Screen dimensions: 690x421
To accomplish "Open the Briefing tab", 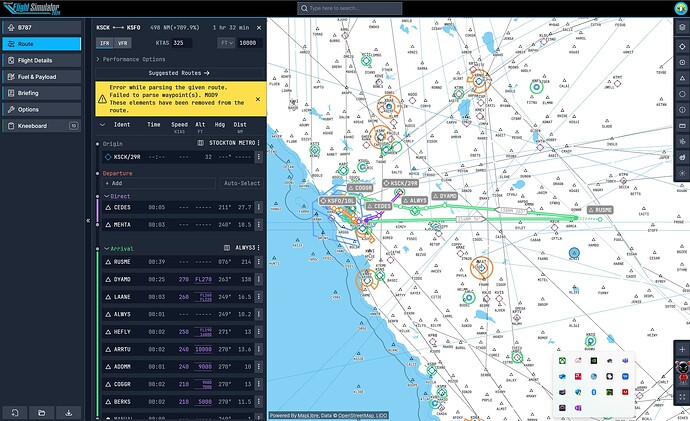I will pyautogui.click(x=41, y=93).
